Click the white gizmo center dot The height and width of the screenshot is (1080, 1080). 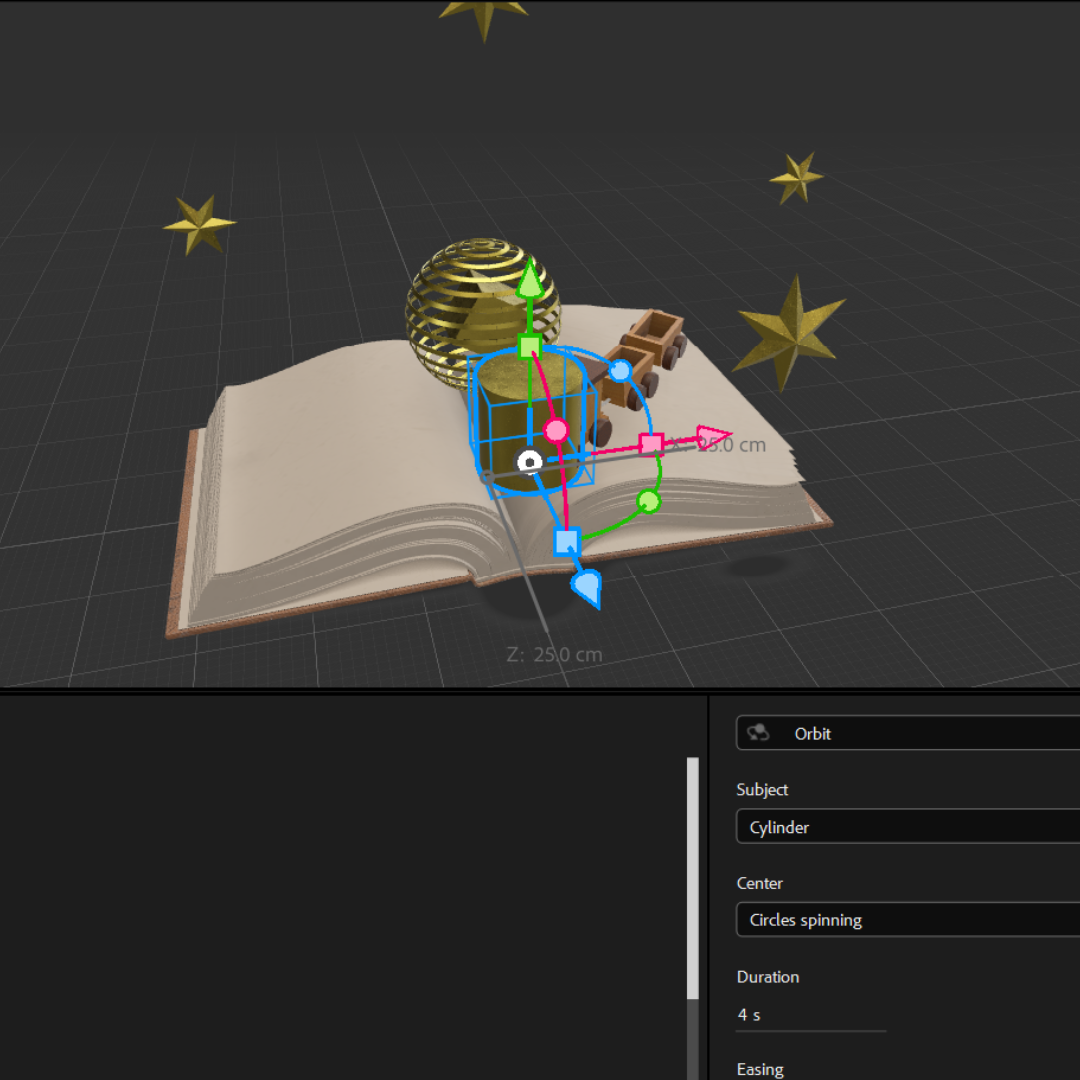[530, 462]
